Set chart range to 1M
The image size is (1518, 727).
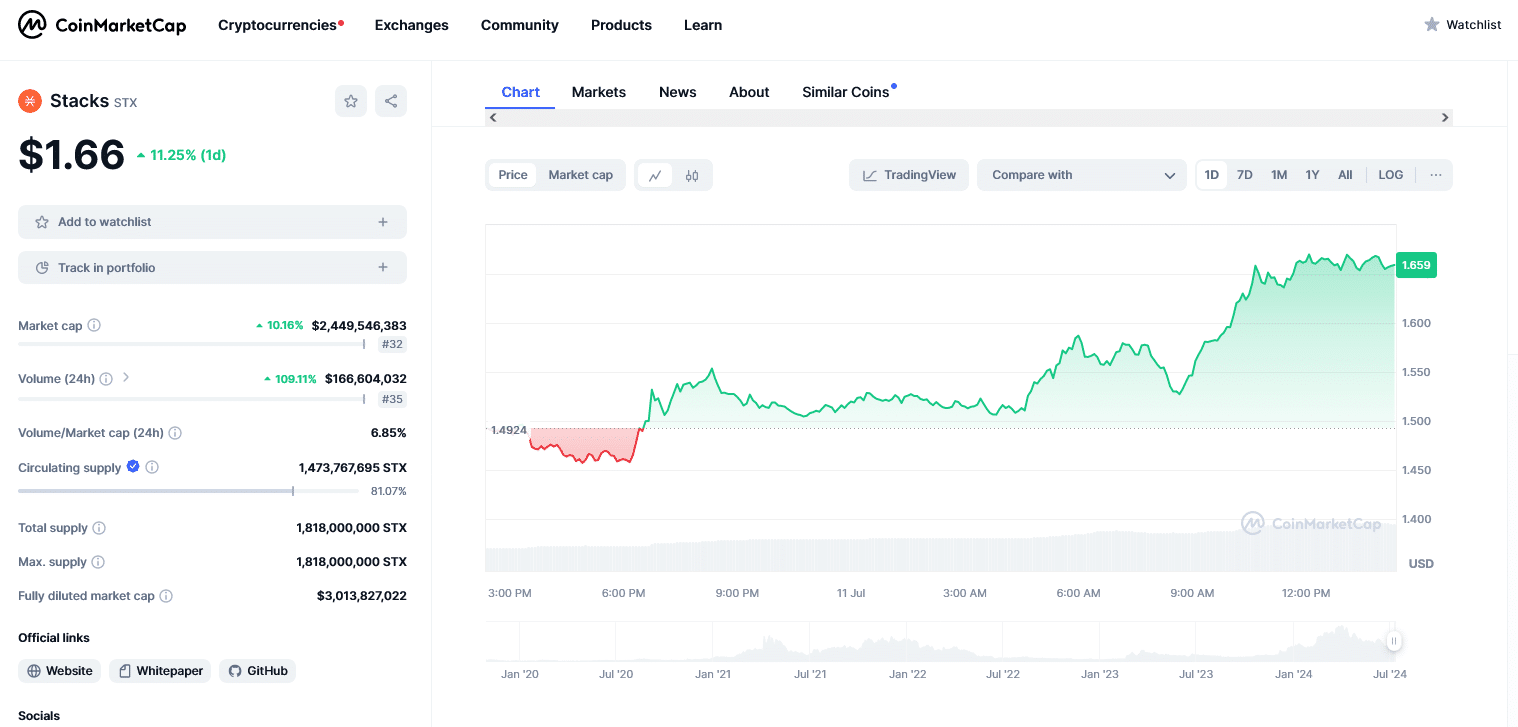1279,175
